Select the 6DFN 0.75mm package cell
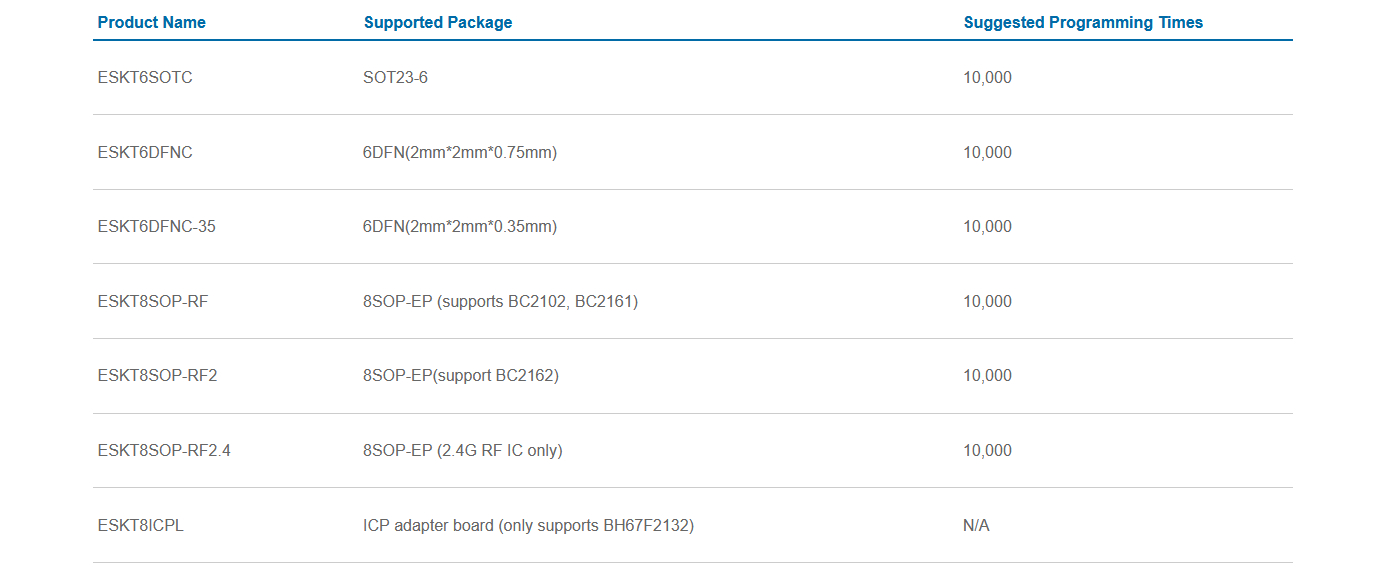 [x=460, y=152]
